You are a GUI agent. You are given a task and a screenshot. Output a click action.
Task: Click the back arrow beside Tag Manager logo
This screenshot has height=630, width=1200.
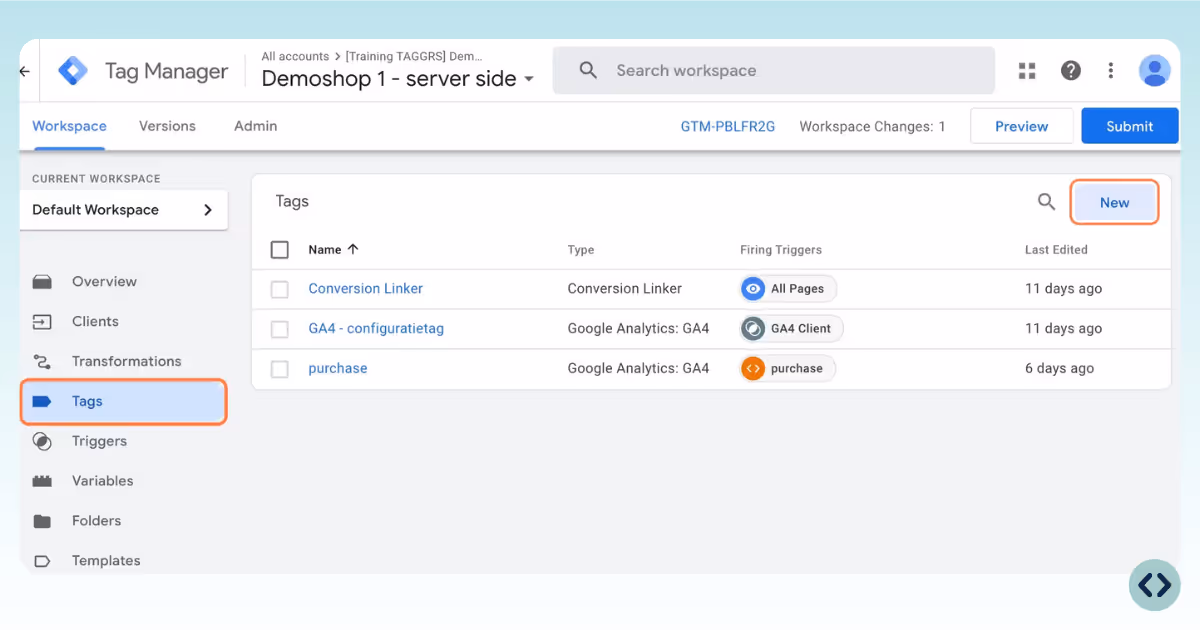pyautogui.click(x=26, y=71)
